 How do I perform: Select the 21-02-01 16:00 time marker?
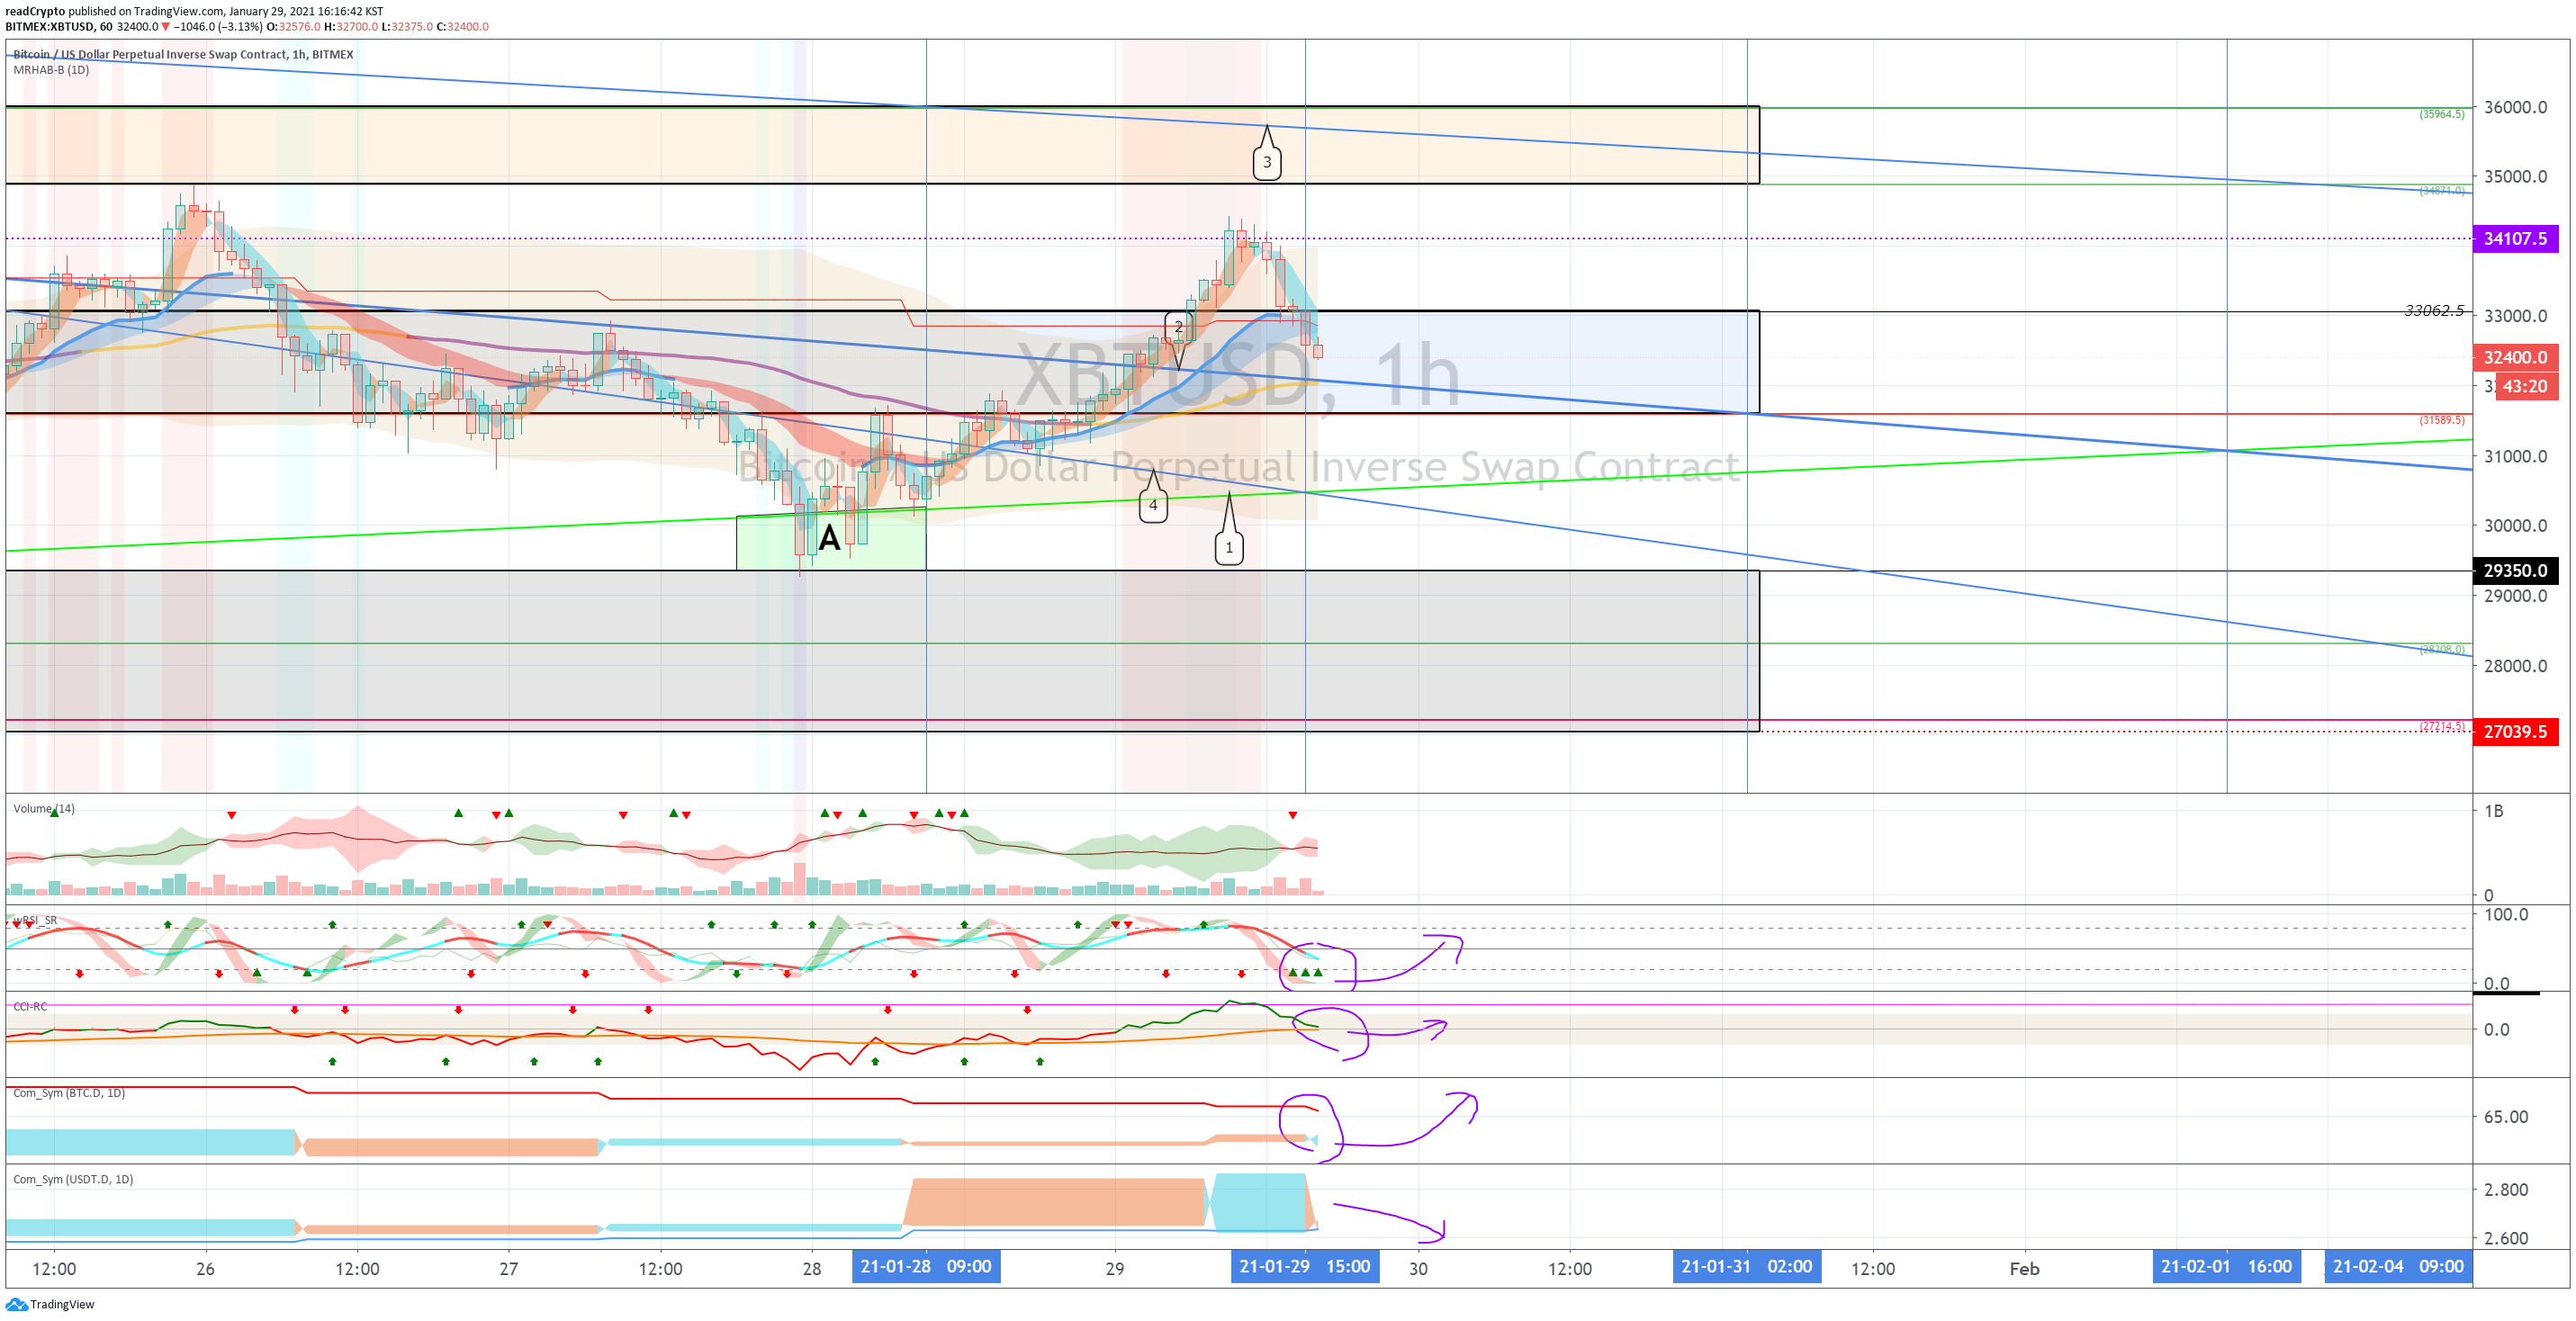2226,1266
